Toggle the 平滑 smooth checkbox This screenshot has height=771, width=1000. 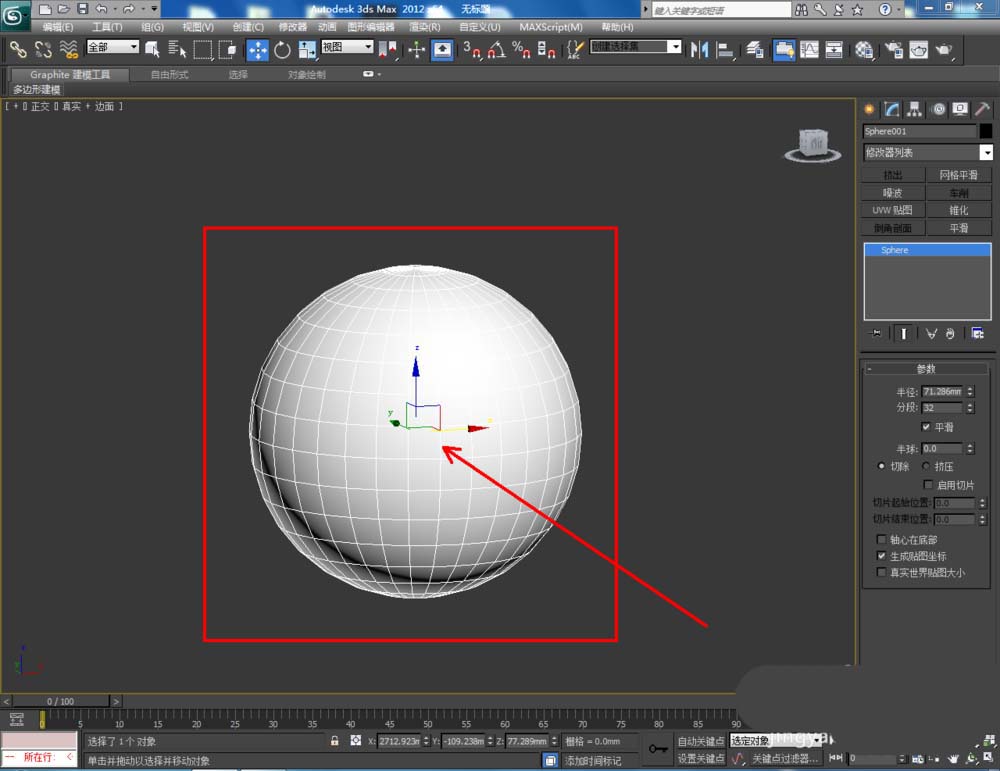point(926,427)
